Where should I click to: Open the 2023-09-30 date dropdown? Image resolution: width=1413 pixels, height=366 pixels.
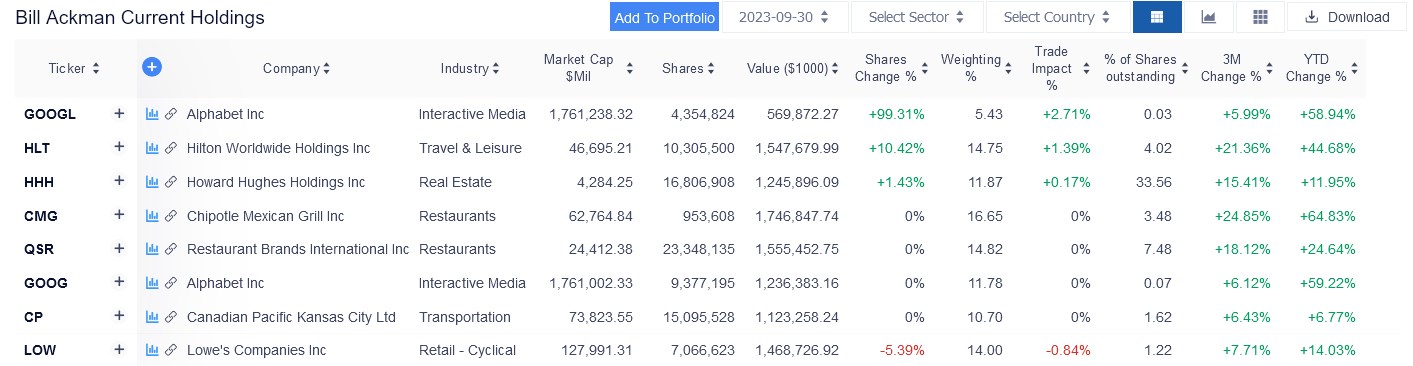coord(785,17)
